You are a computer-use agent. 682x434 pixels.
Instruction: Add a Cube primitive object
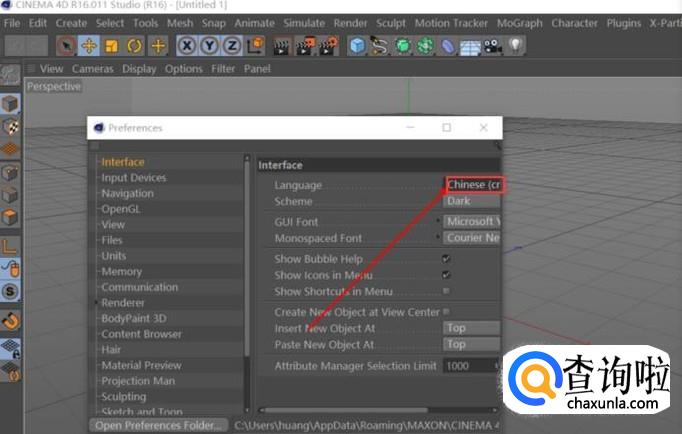(357, 45)
